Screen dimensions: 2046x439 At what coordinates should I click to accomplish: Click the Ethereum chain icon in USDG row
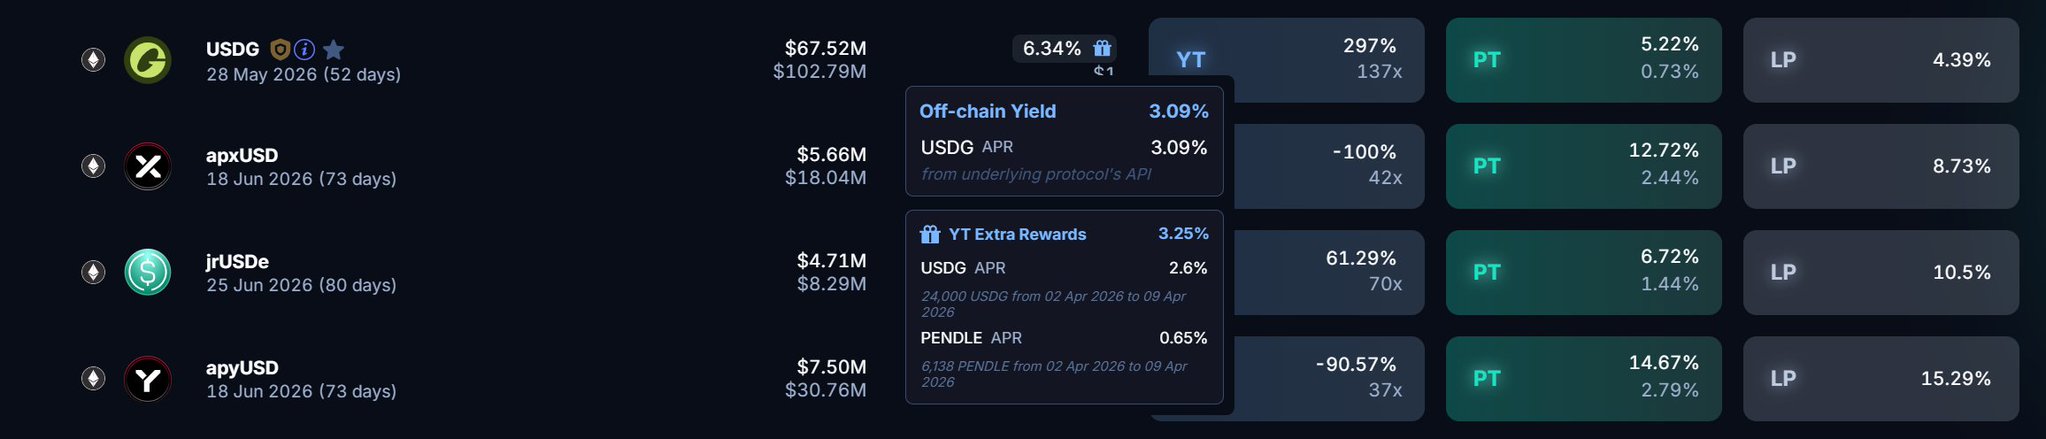[x=93, y=60]
